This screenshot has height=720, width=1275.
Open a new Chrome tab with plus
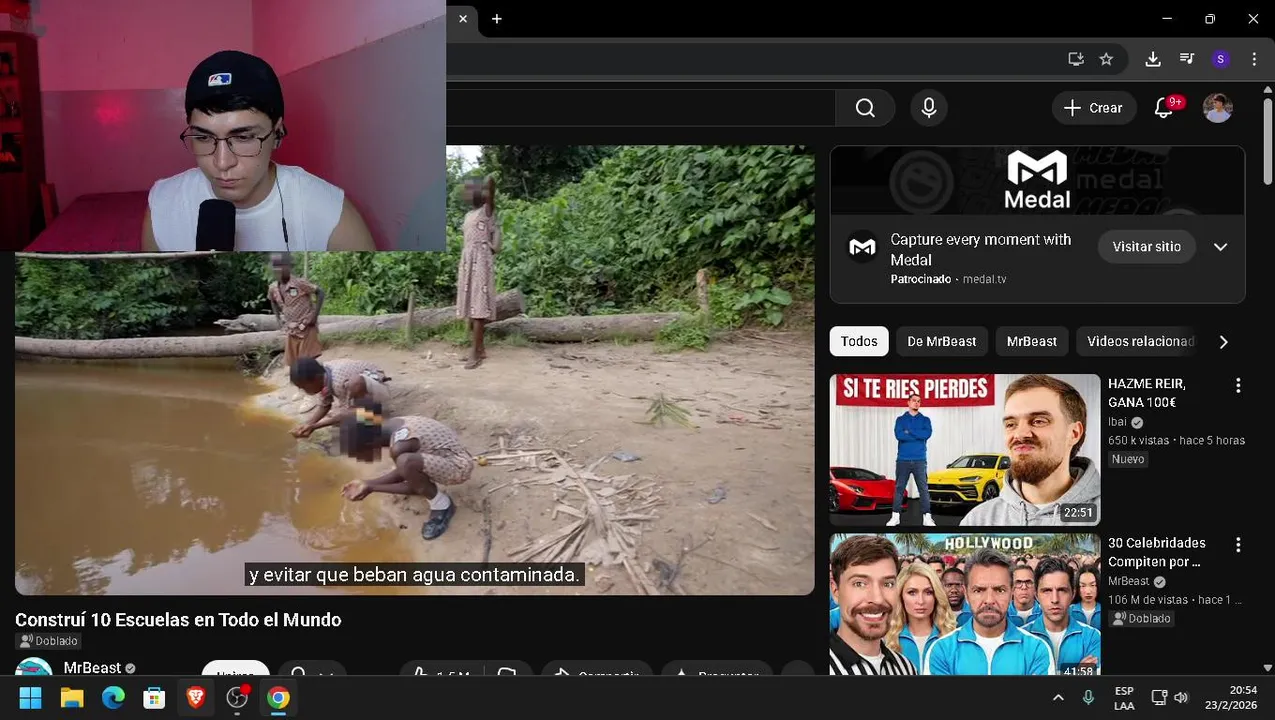(496, 19)
